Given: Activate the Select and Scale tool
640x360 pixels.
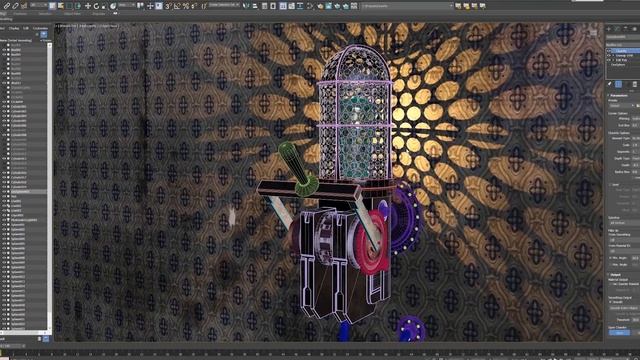Looking at the screenshot, I should click(x=104, y=6).
